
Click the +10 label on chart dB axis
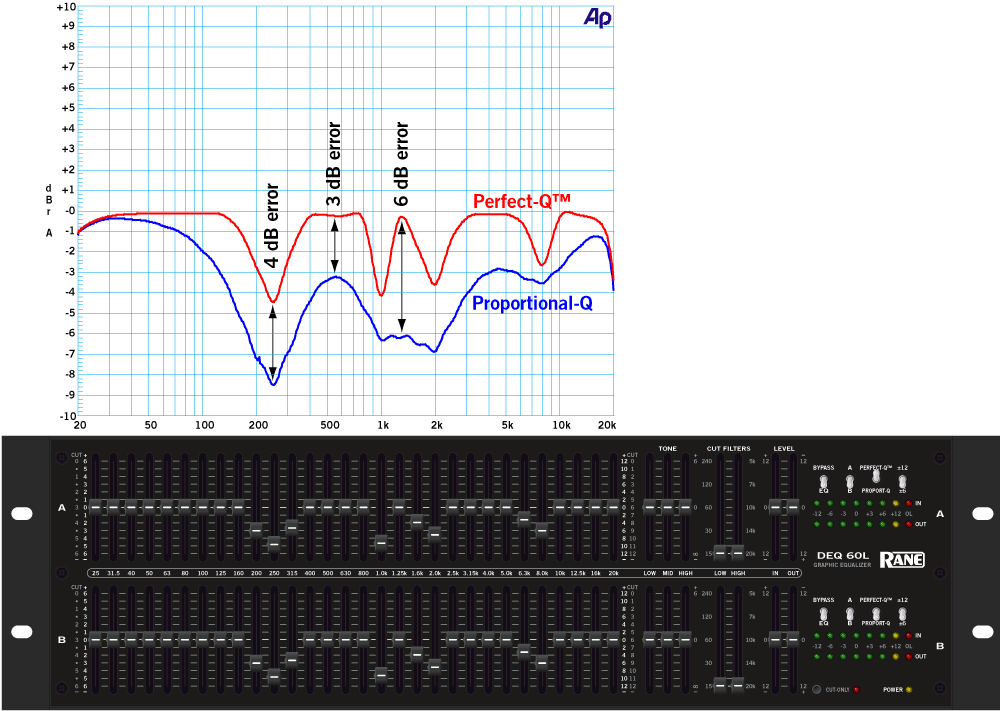(x=66, y=7)
